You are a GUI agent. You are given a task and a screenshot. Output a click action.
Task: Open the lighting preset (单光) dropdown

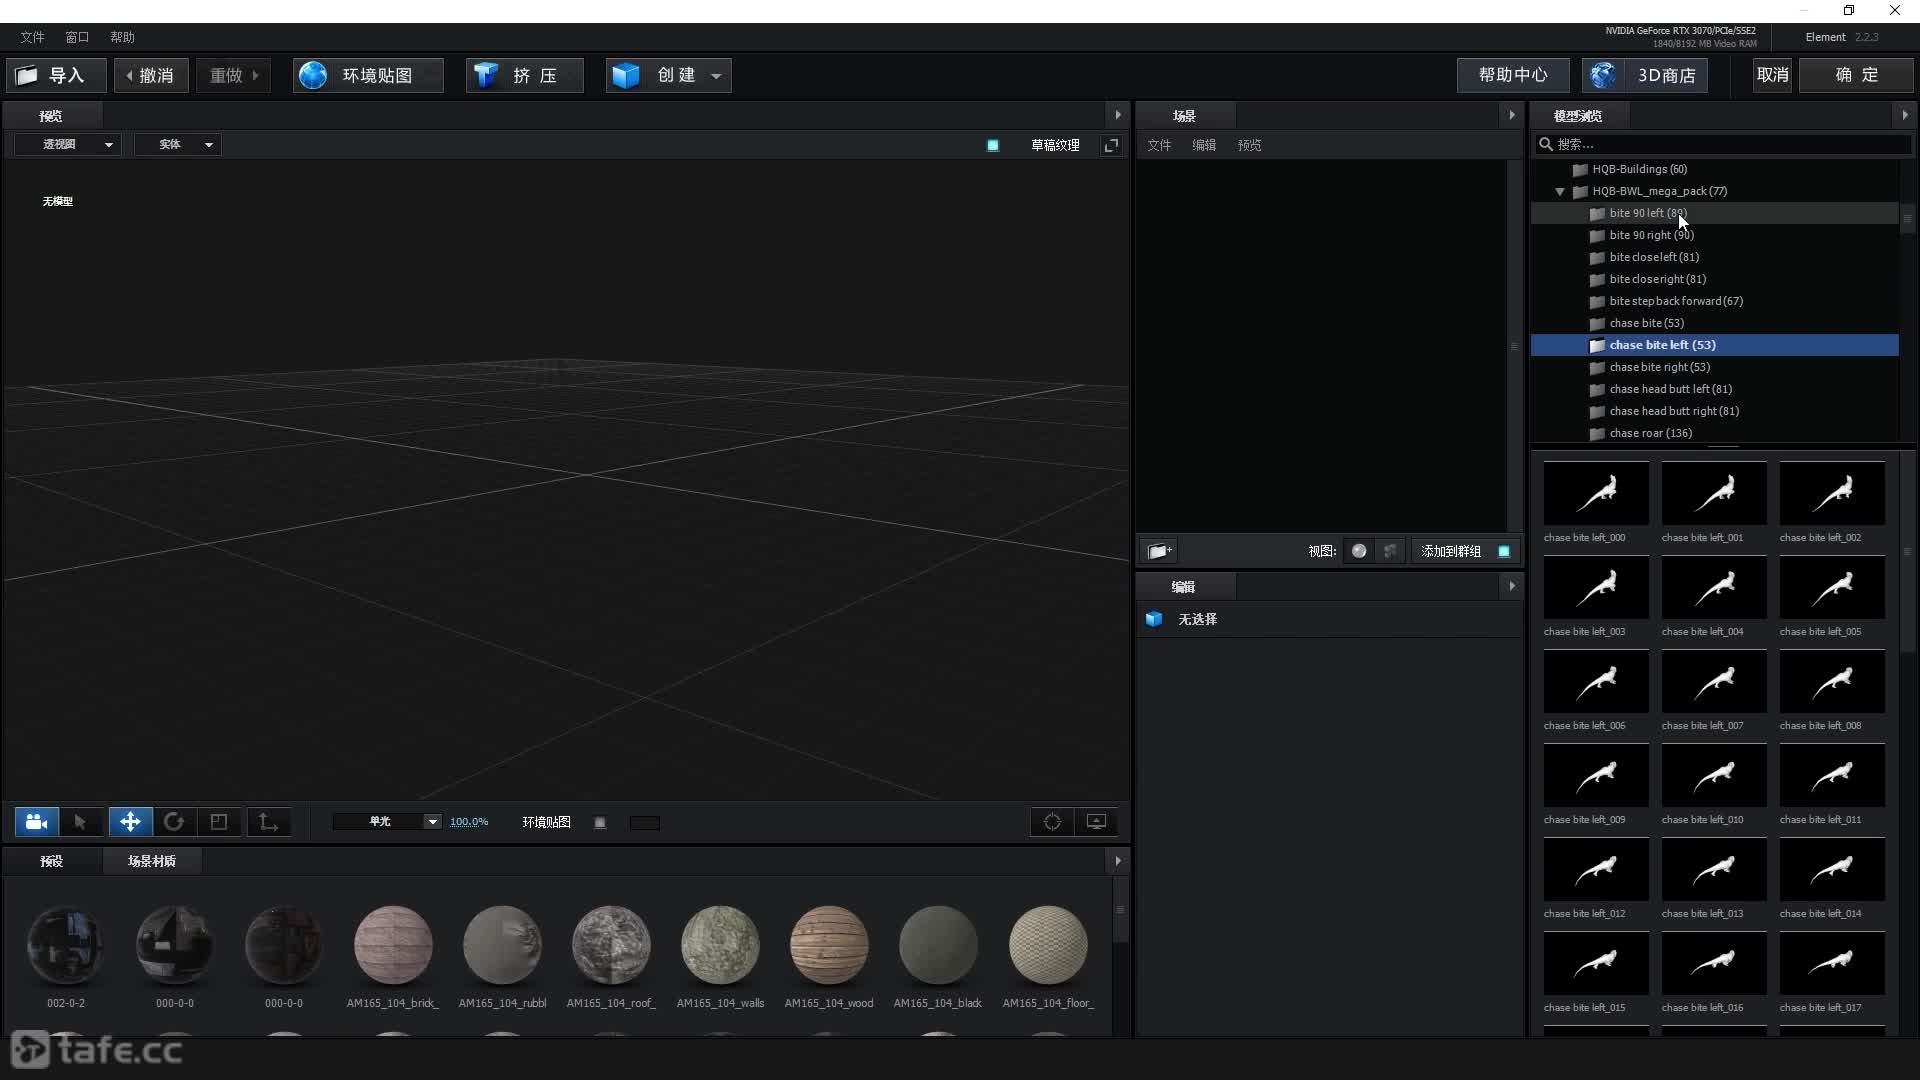[x=387, y=822]
